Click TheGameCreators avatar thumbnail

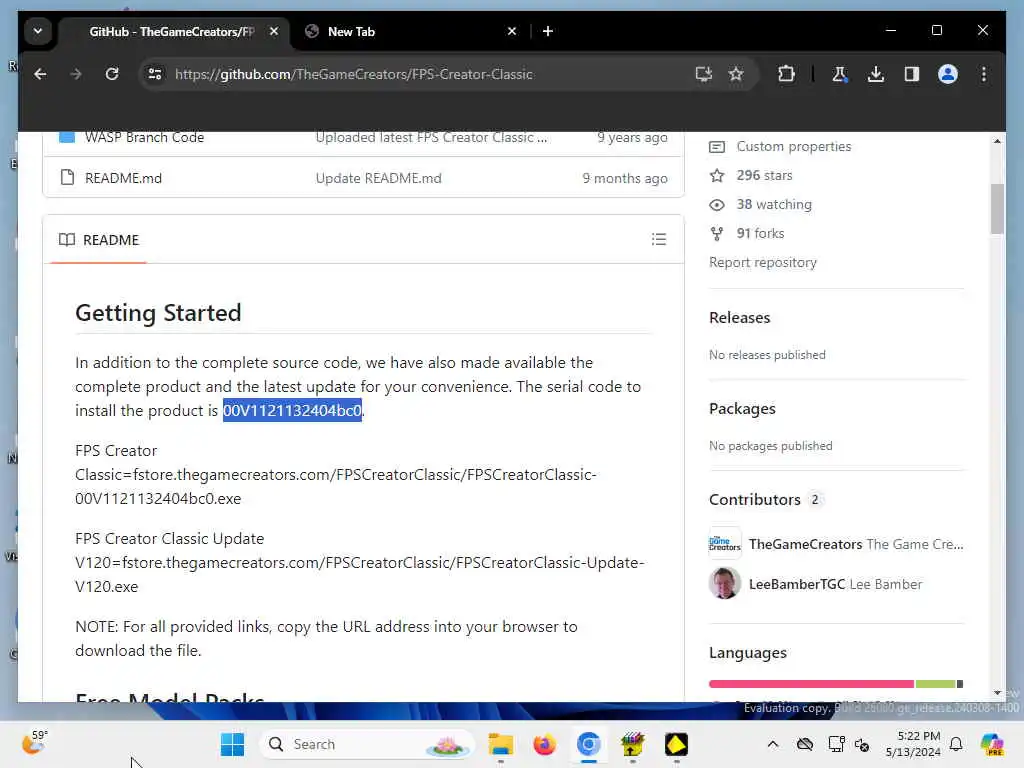(725, 543)
